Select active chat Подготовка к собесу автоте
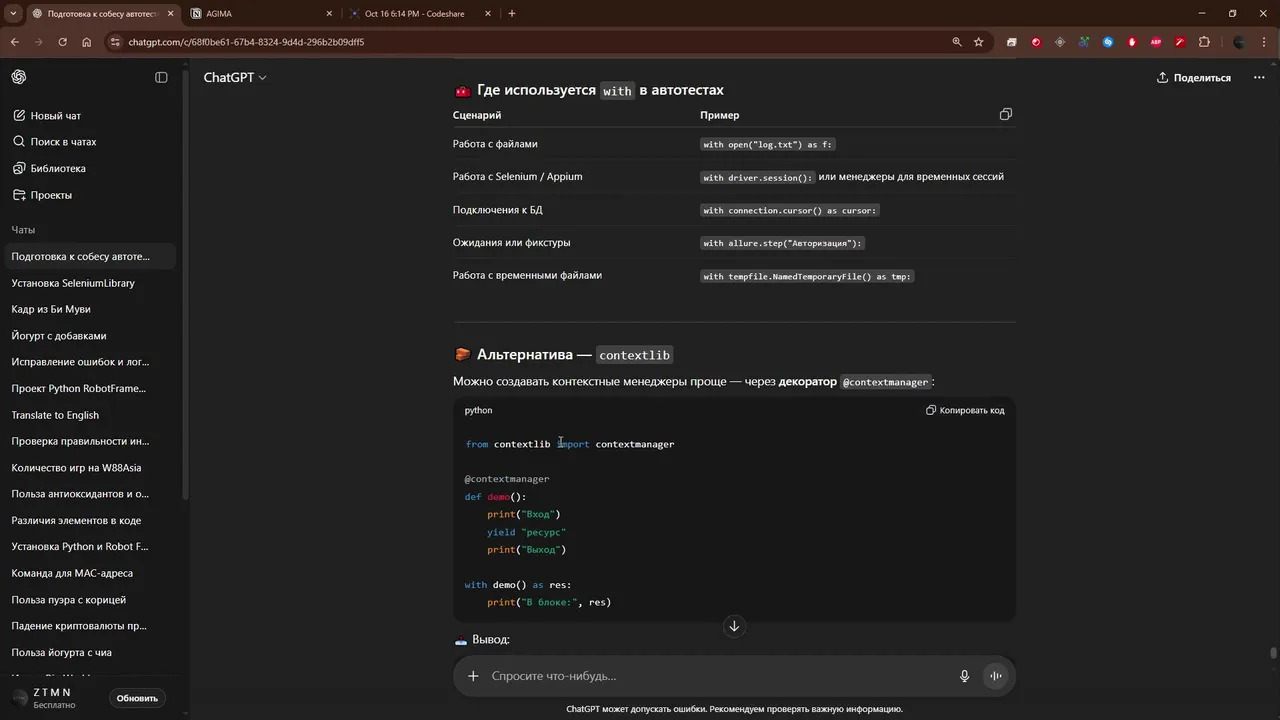This screenshot has width=1280, height=720. click(90, 256)
